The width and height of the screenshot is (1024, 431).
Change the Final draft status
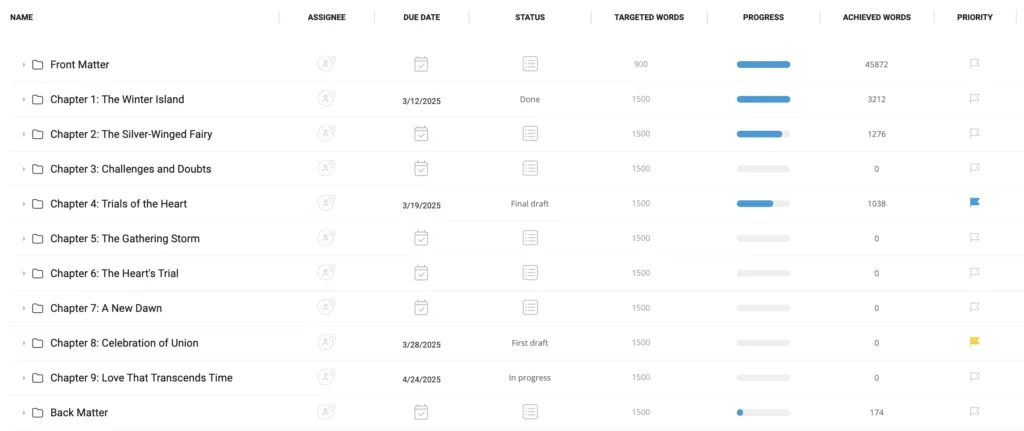coord(530,204)
